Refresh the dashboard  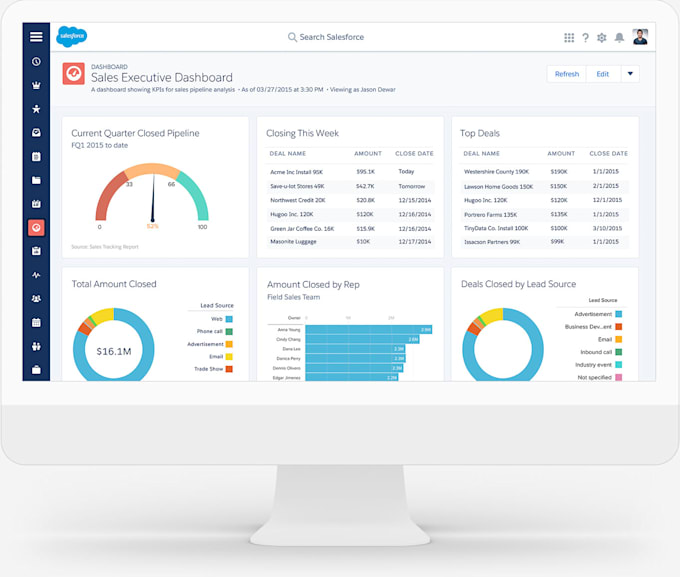click(567, 74)
